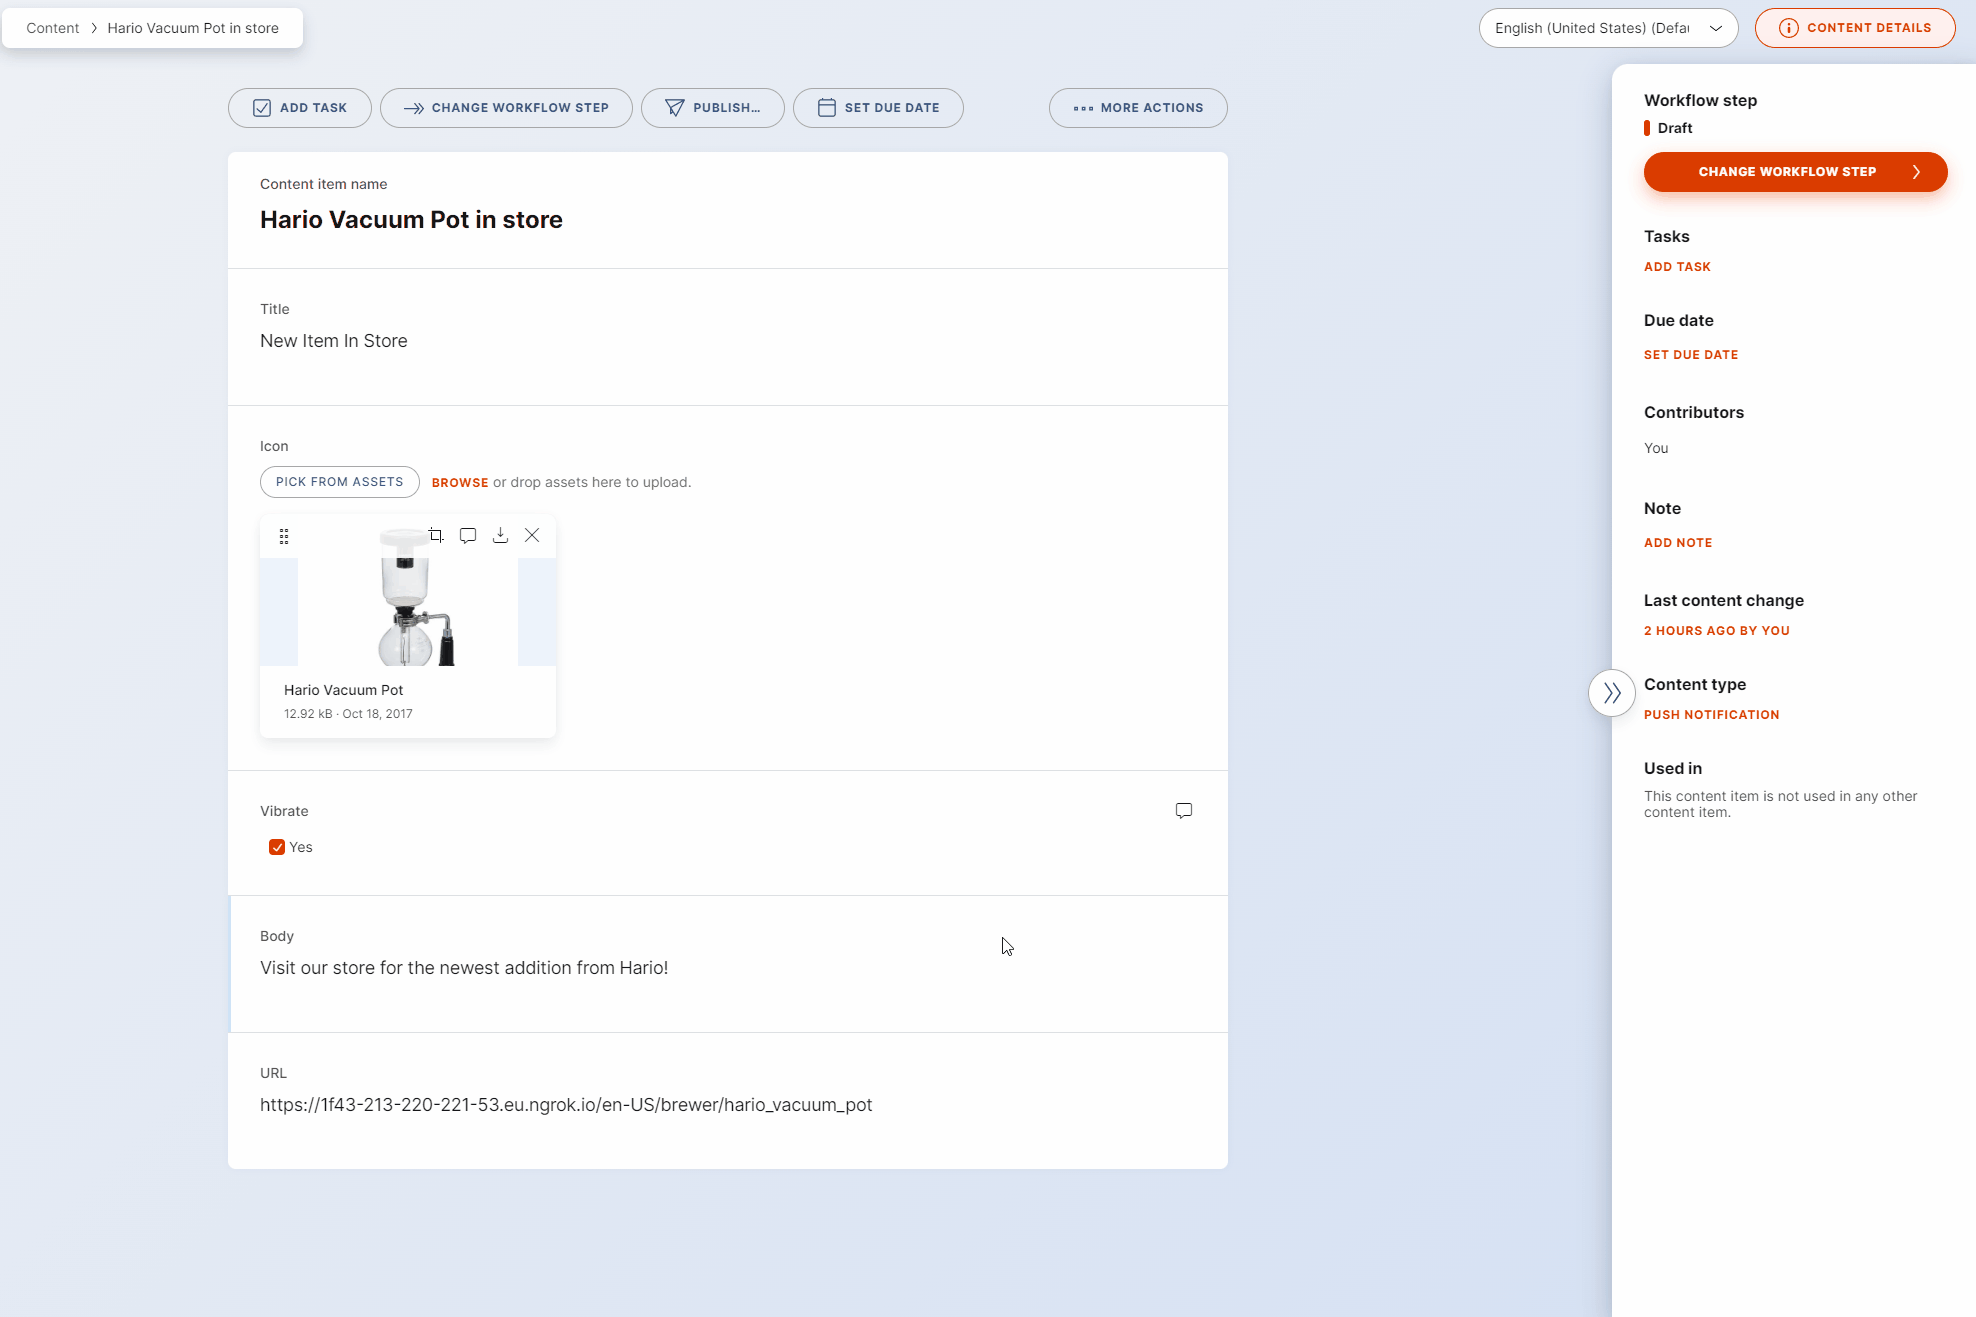This screenshot has width=1976, height=1317.
Task: Click Add Note in the sidebar
Action: (x=1678, y=543)
